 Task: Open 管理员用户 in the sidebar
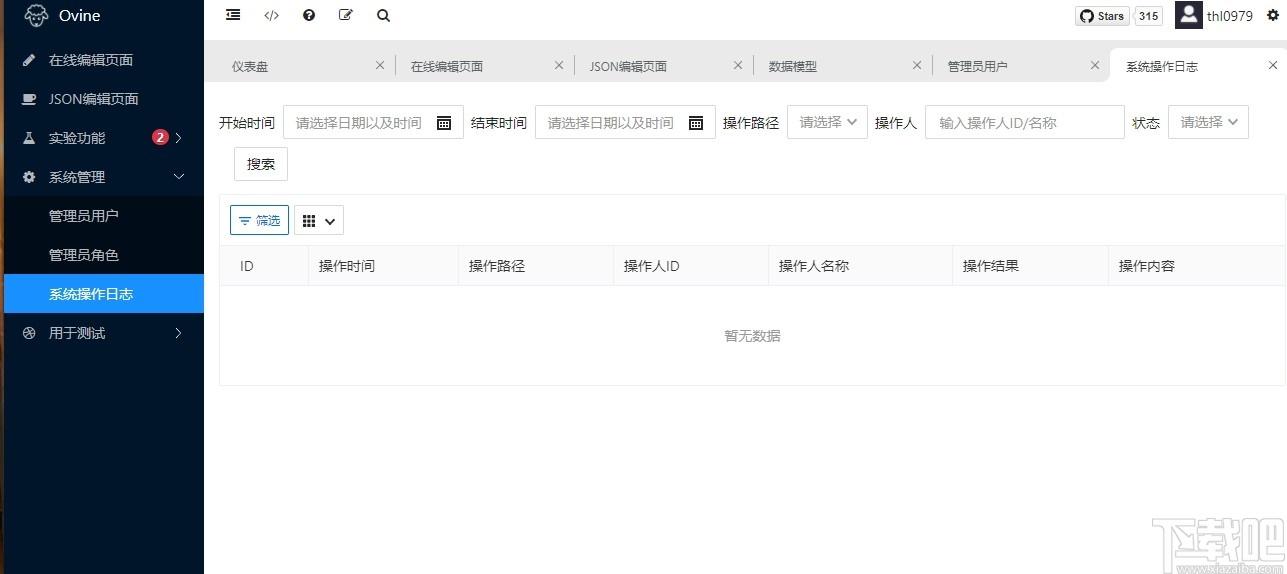coord(102,216)
